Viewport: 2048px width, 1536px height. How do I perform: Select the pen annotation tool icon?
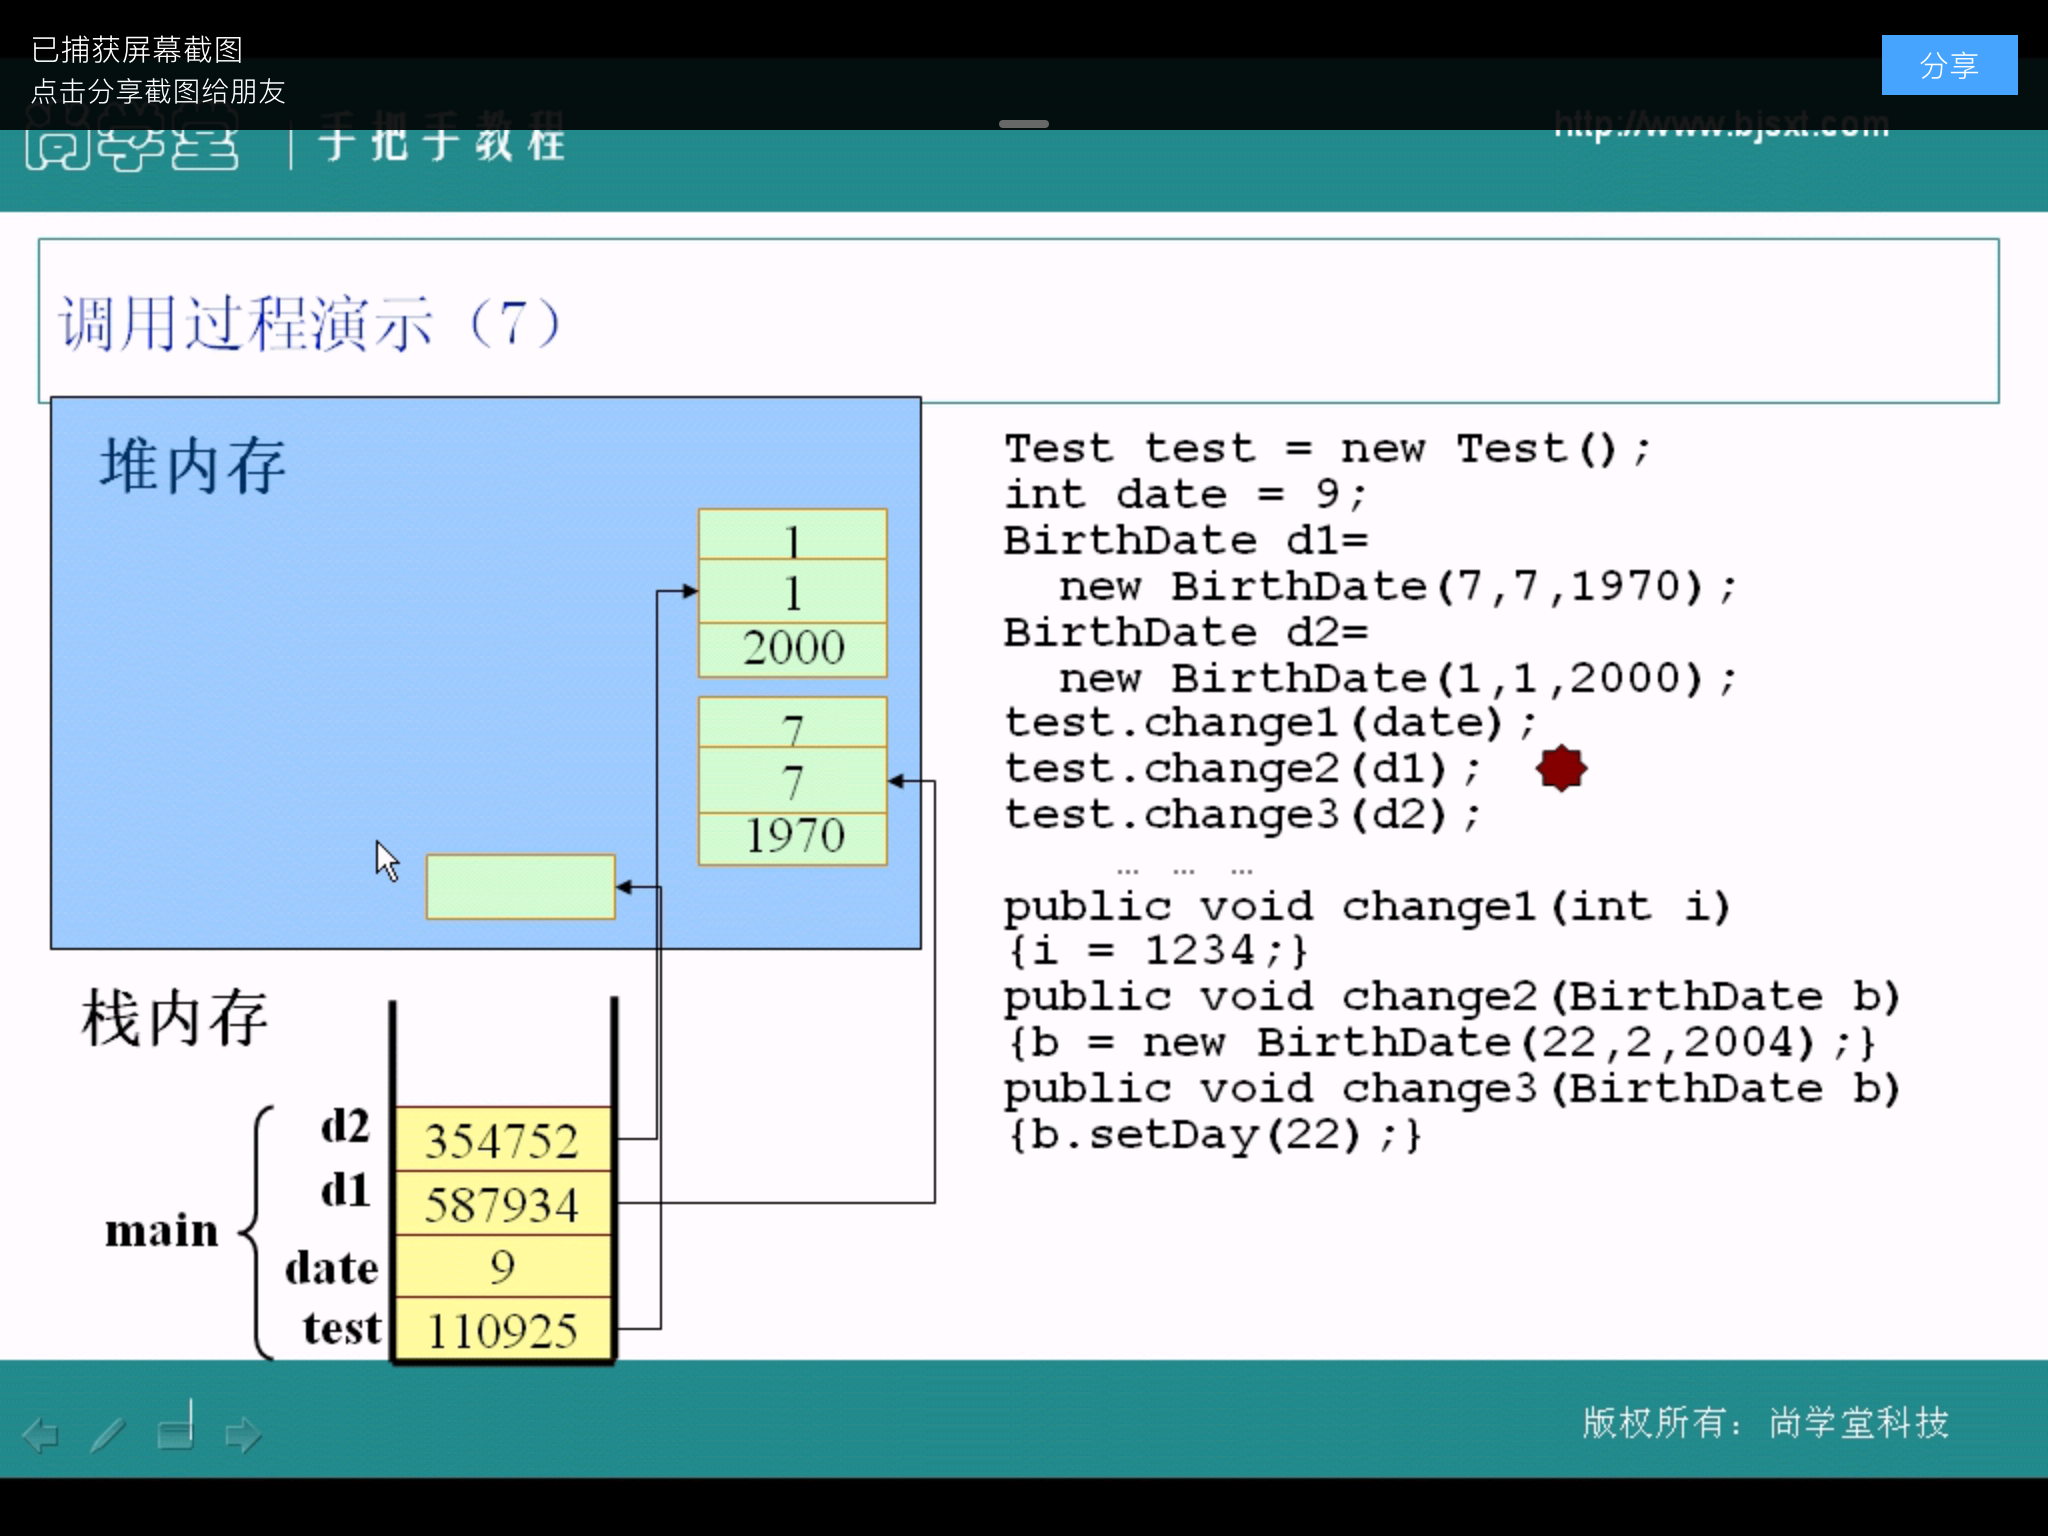click(108, 1435)
